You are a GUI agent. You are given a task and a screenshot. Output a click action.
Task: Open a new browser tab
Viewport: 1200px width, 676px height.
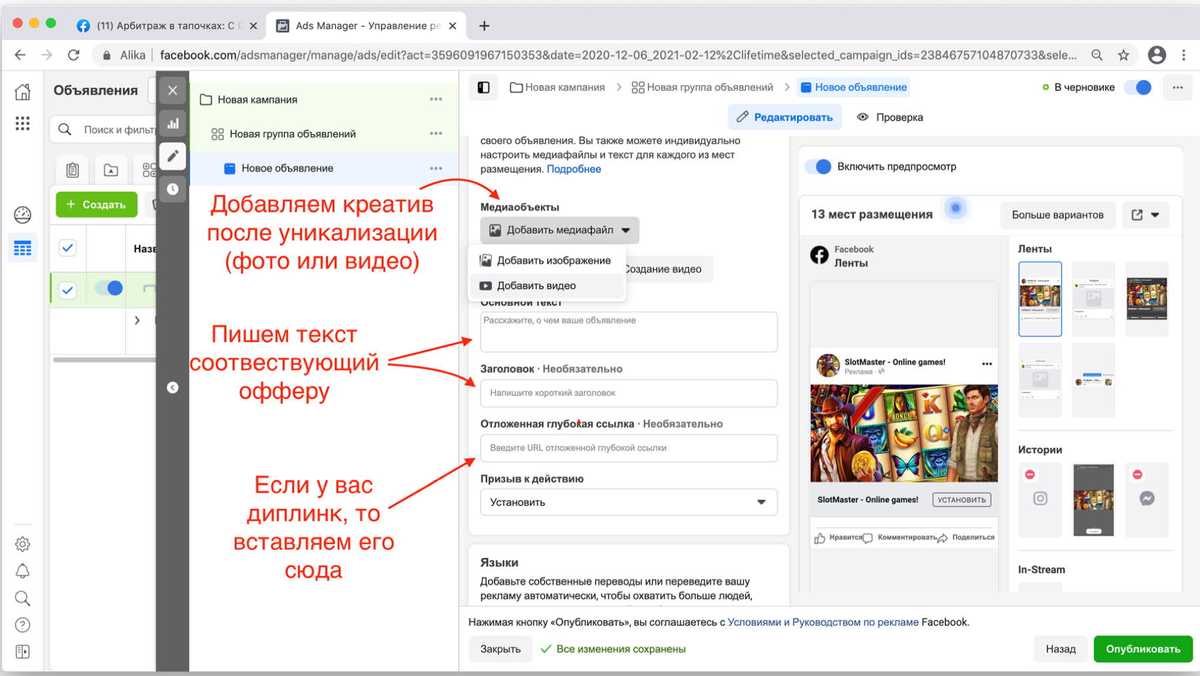[484, 25]
